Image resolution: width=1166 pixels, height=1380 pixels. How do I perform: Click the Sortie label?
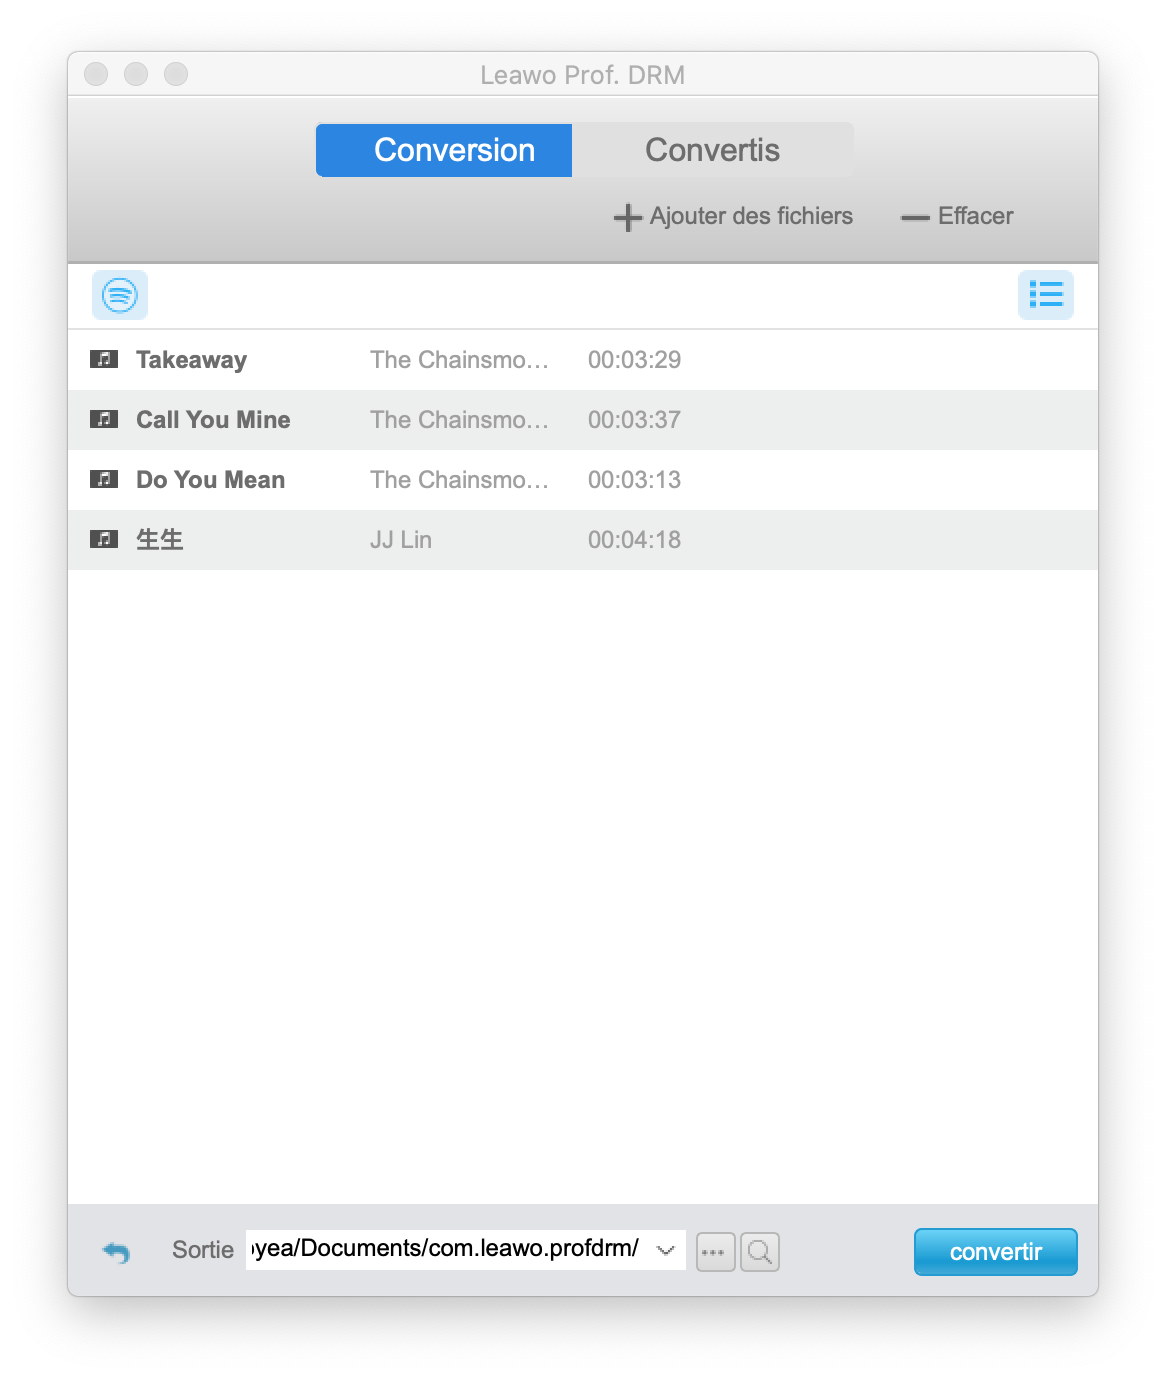[203, 1250]
